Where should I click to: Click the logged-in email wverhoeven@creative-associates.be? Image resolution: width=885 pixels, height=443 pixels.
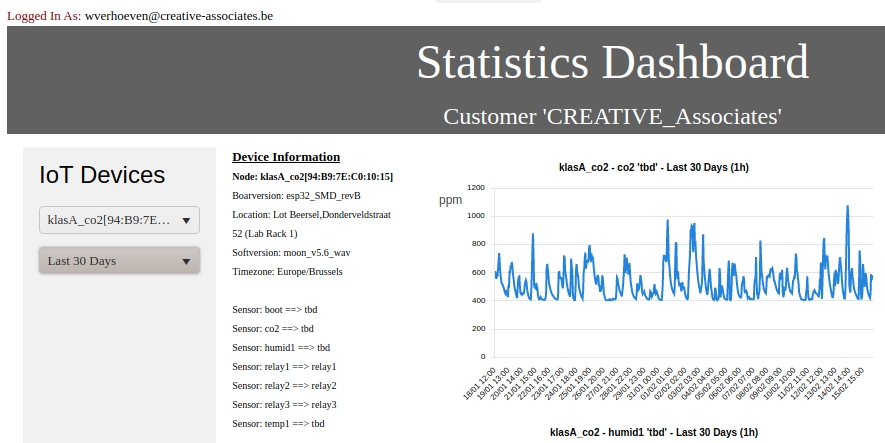pyautogui.click(x=178, y=16)
